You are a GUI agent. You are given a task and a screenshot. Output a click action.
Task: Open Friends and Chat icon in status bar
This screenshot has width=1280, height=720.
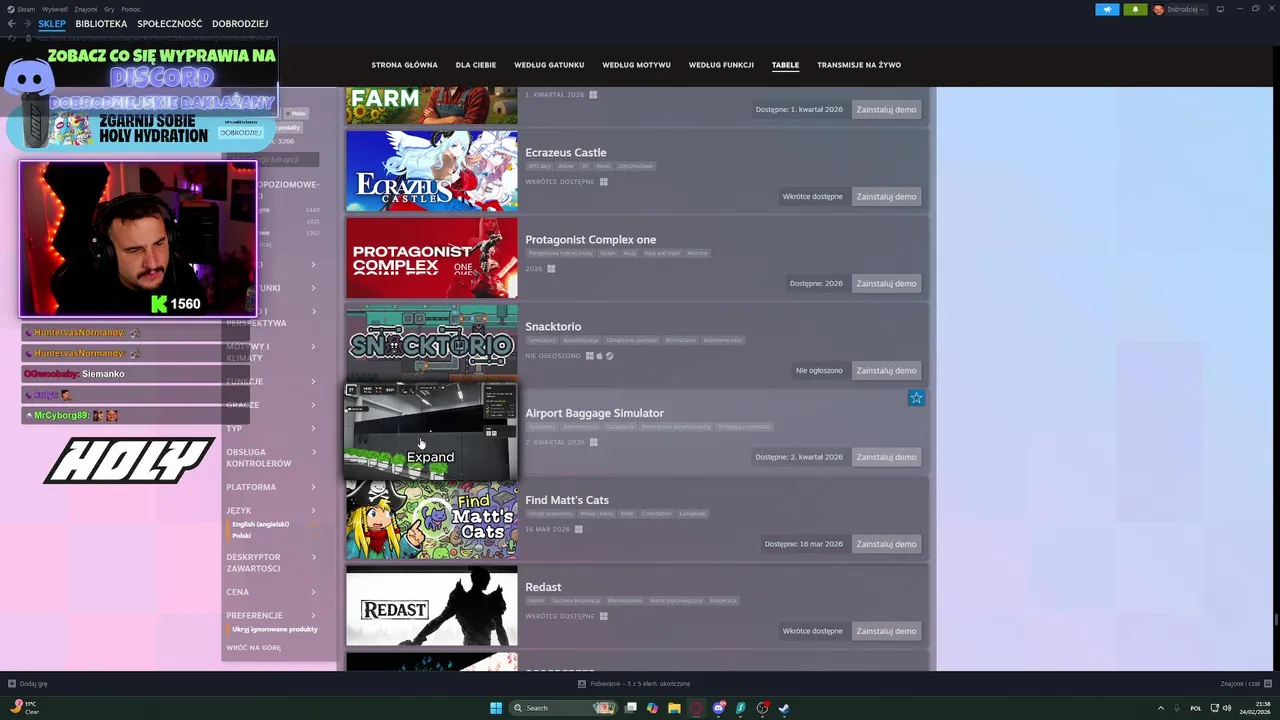1266,684
